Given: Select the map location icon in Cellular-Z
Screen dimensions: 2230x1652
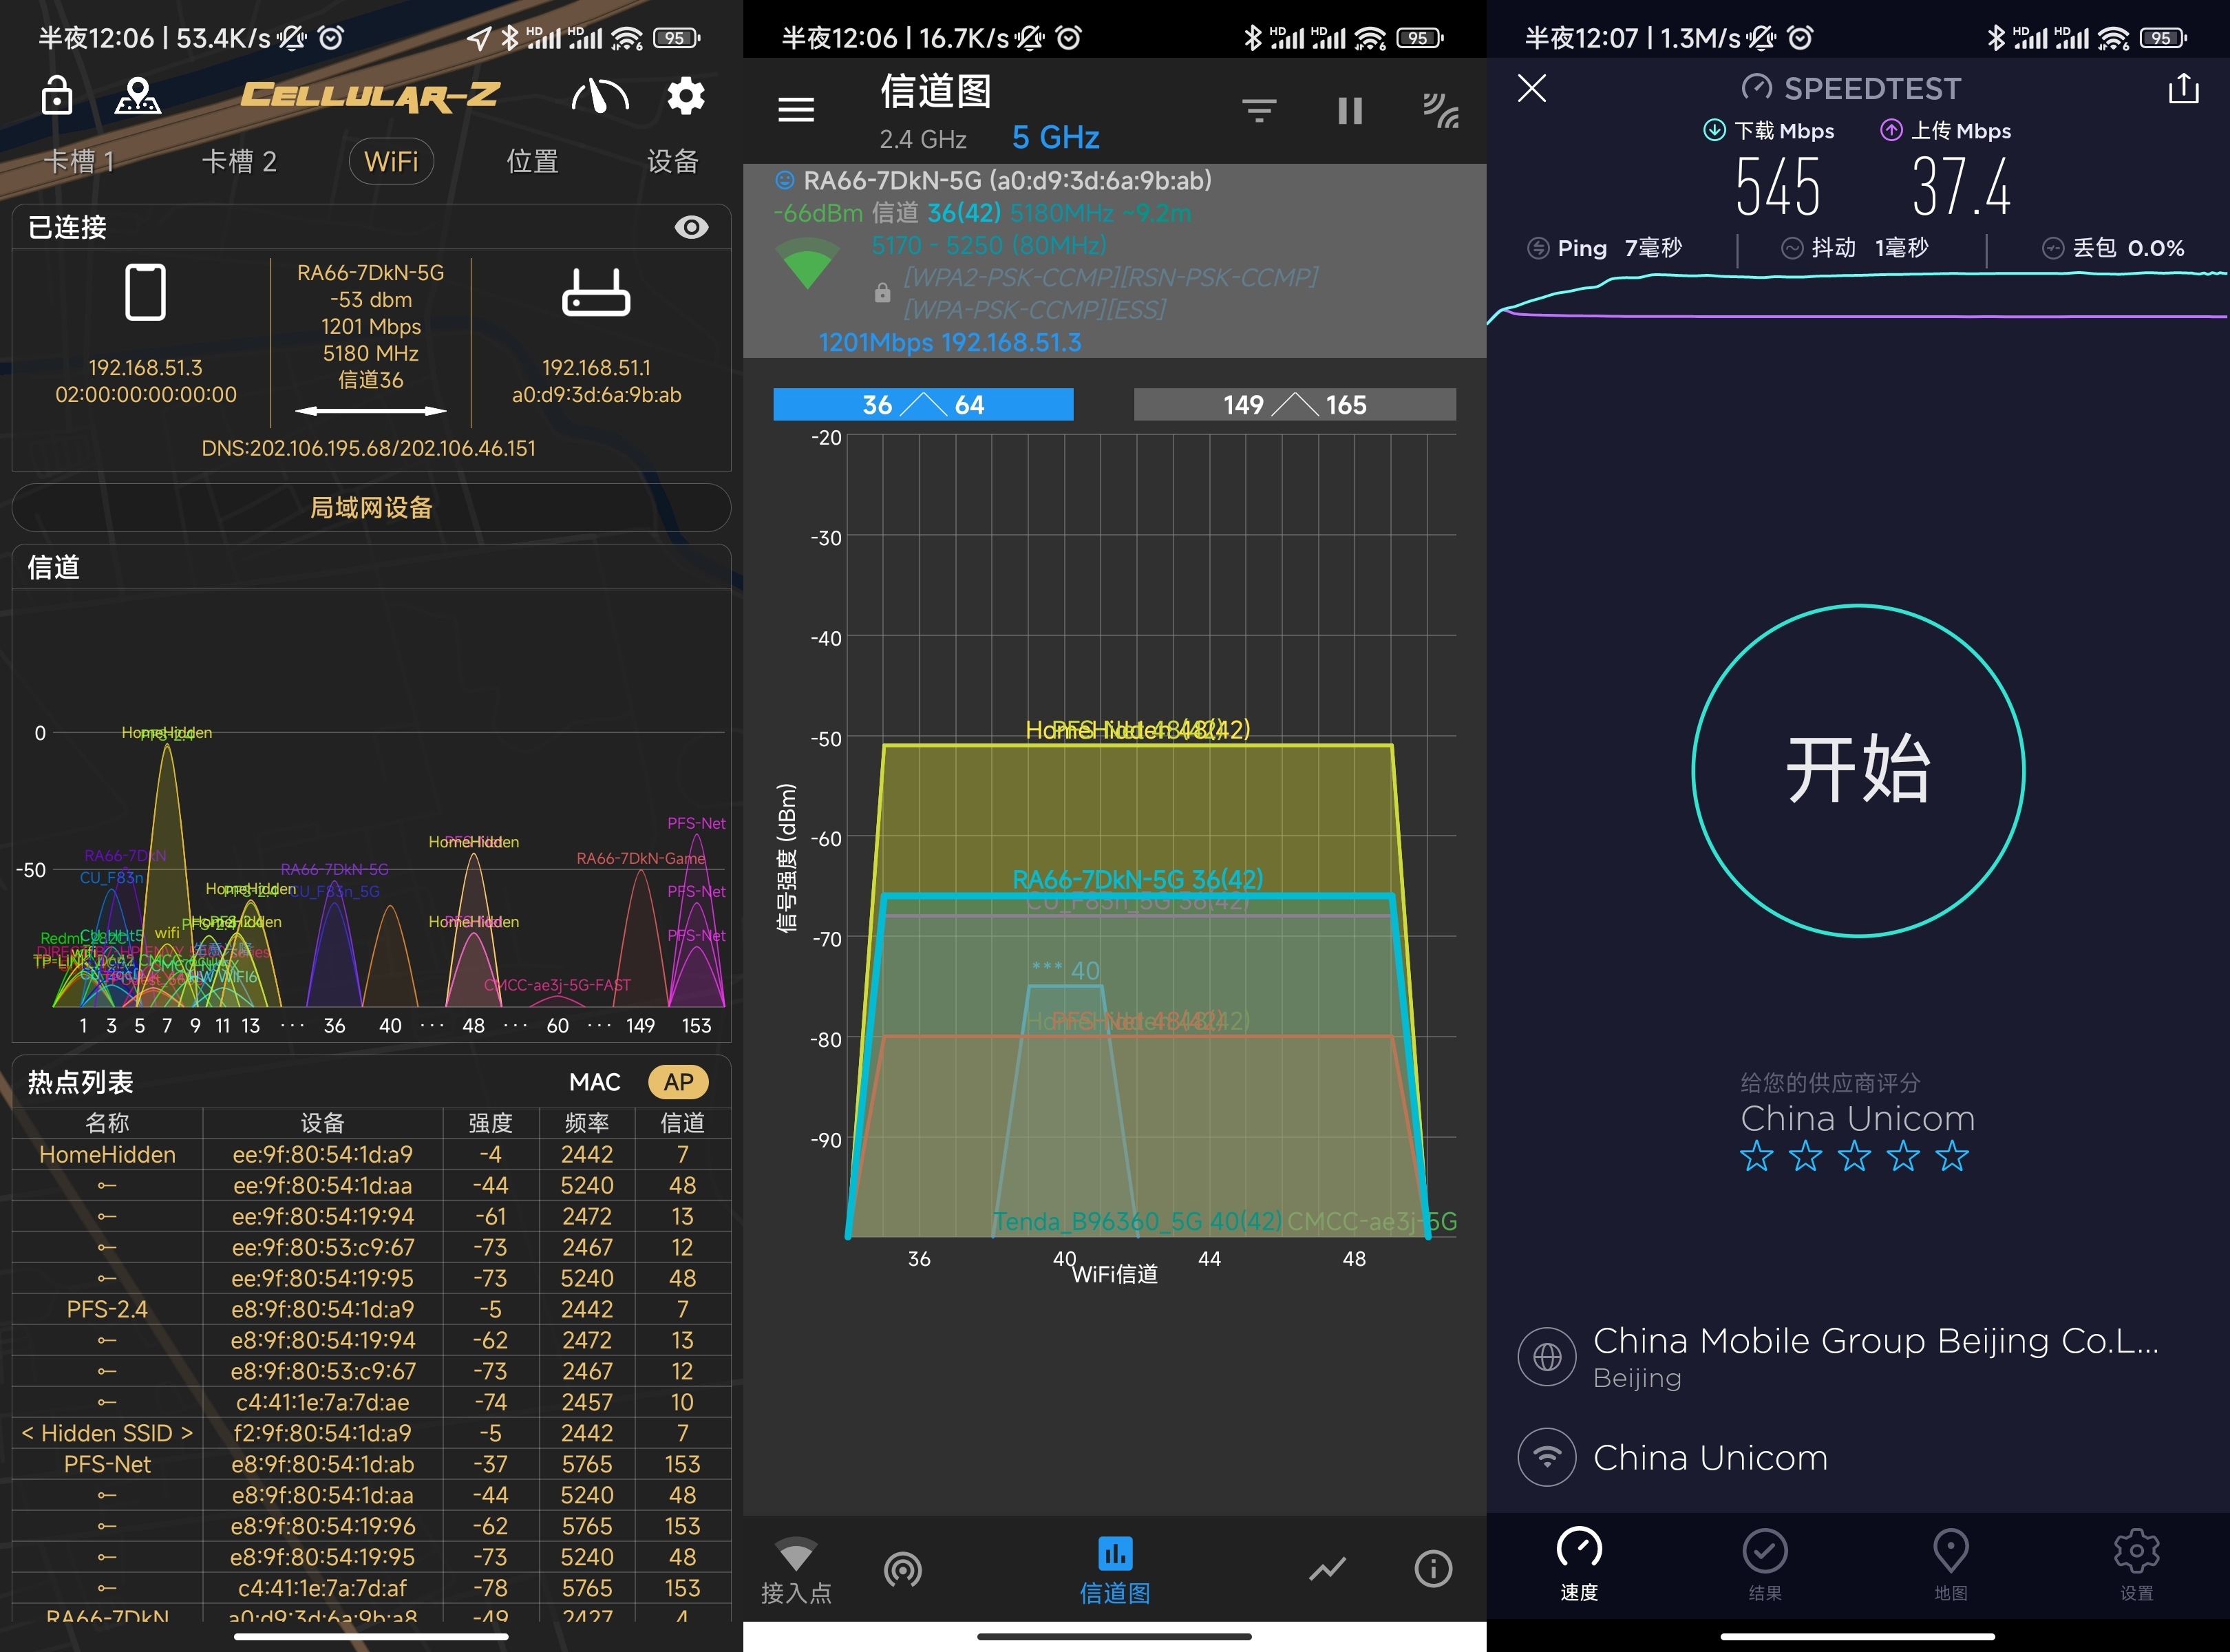Looking at the screenshot, I should (x=138, y=96).
